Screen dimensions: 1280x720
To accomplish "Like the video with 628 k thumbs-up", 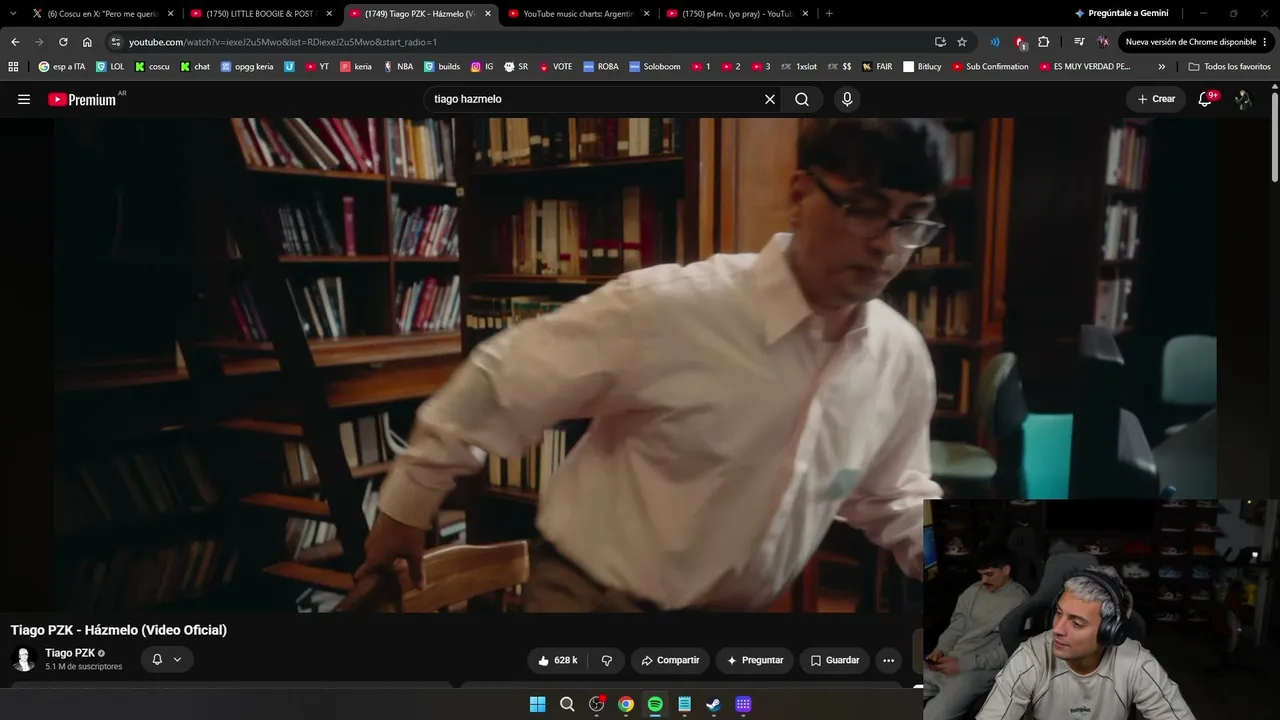I will (558, 660).
